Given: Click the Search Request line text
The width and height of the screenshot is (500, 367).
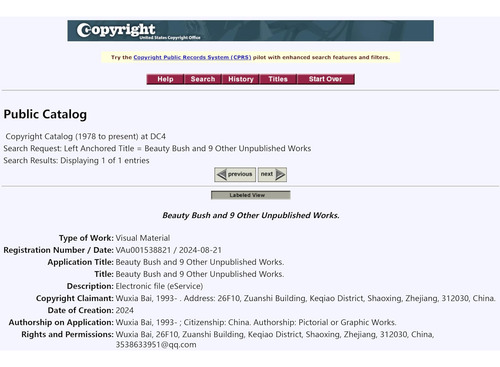Looking at the screenshot, I should pos(157,148).
